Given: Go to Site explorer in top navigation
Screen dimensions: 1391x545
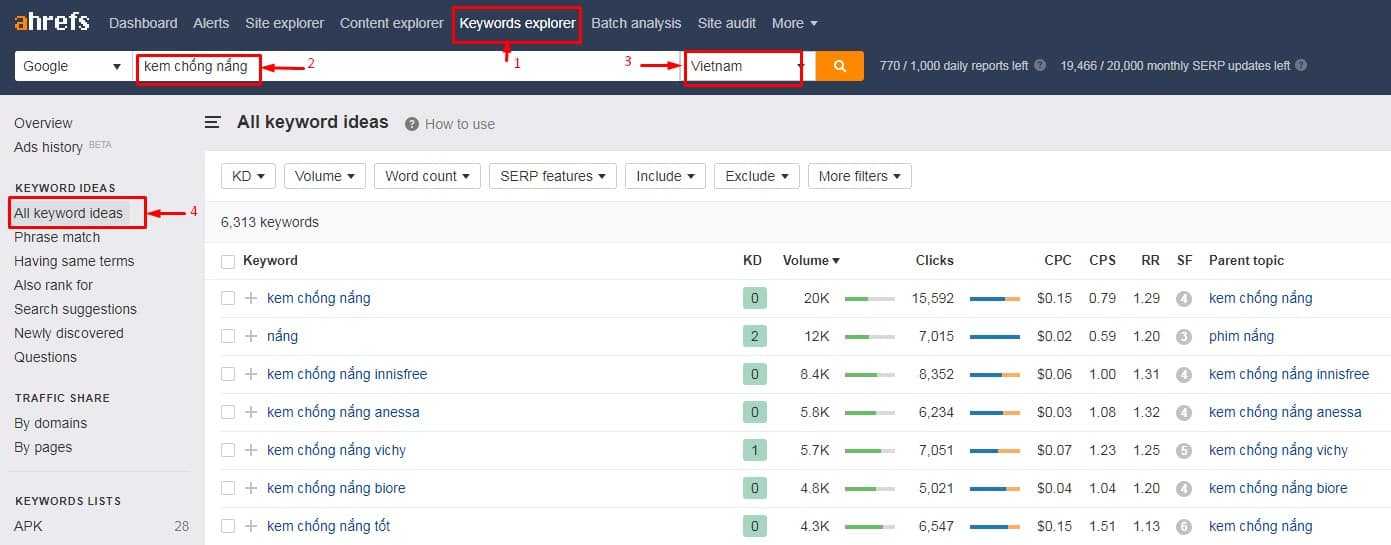Looking at the screenshot, I should (284, 23).
